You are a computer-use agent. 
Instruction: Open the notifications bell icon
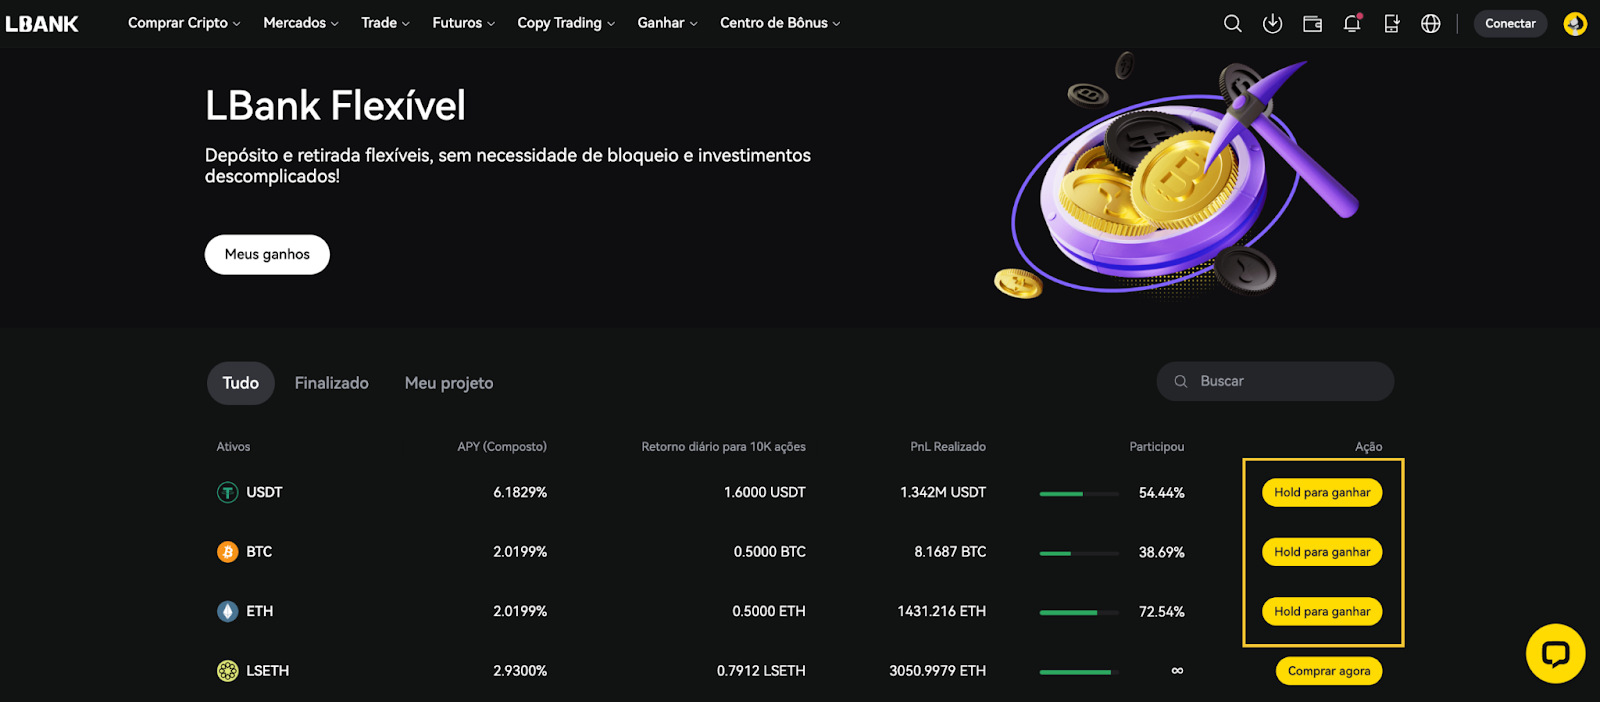(x=1352, y=23)
